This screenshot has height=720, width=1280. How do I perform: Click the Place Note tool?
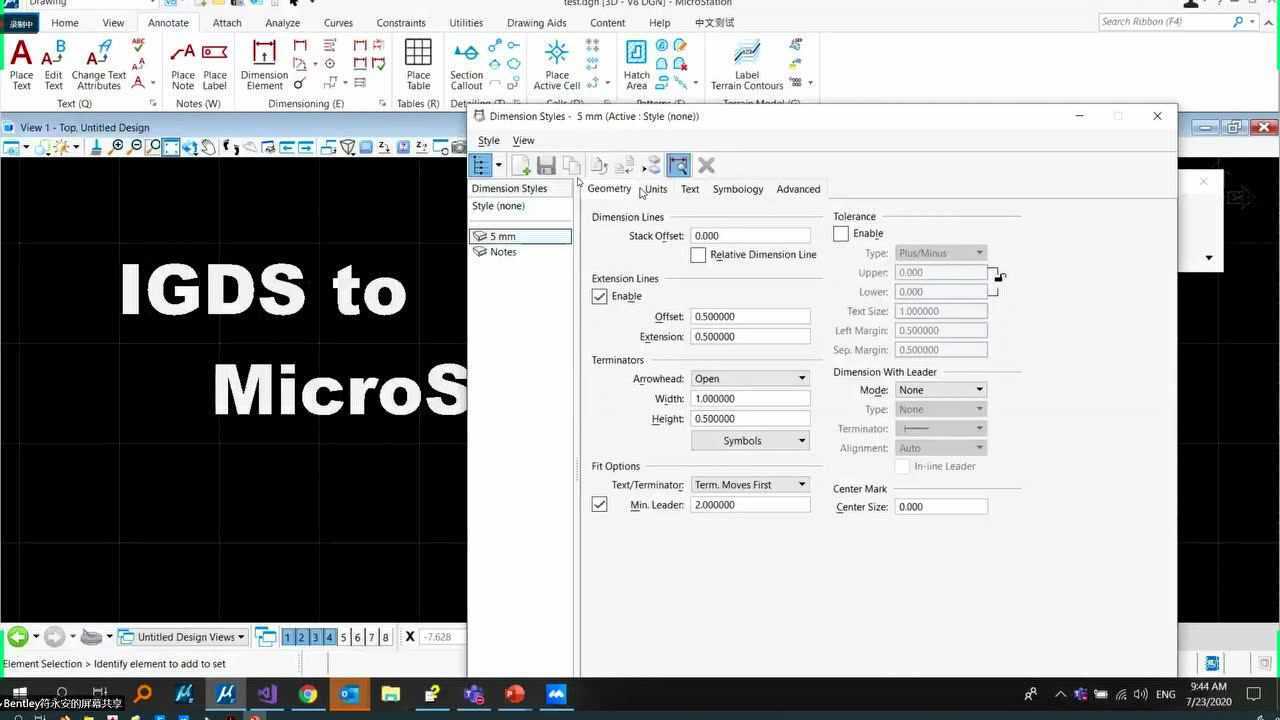(x=183, y=65)
